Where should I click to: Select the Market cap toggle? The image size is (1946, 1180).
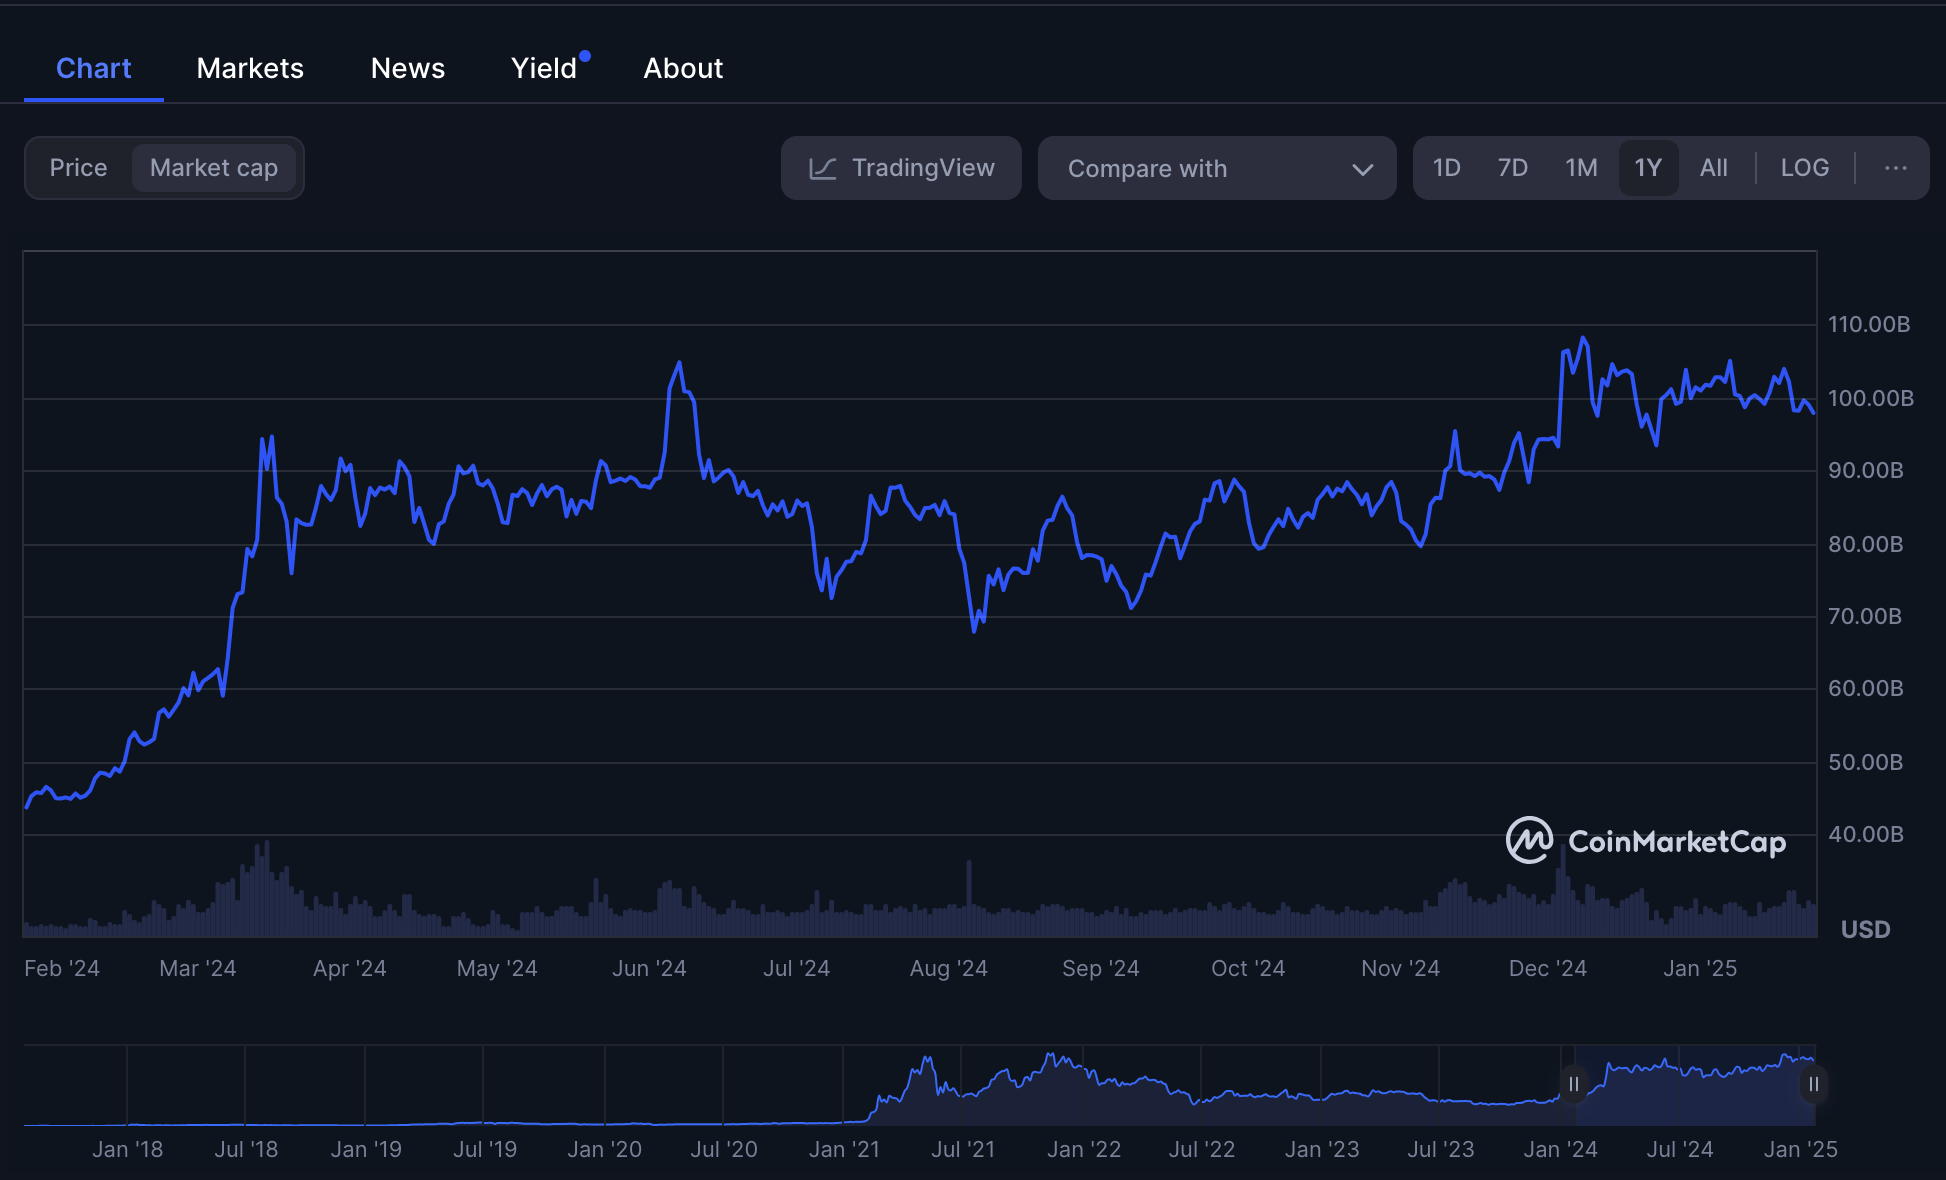214,168
